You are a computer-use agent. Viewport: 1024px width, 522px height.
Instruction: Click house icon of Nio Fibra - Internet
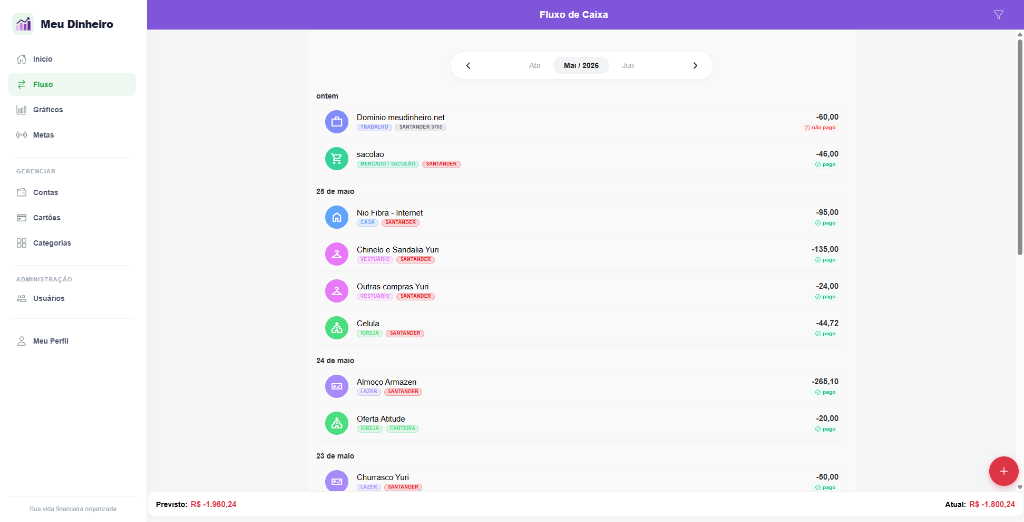(x=336, y=217)
